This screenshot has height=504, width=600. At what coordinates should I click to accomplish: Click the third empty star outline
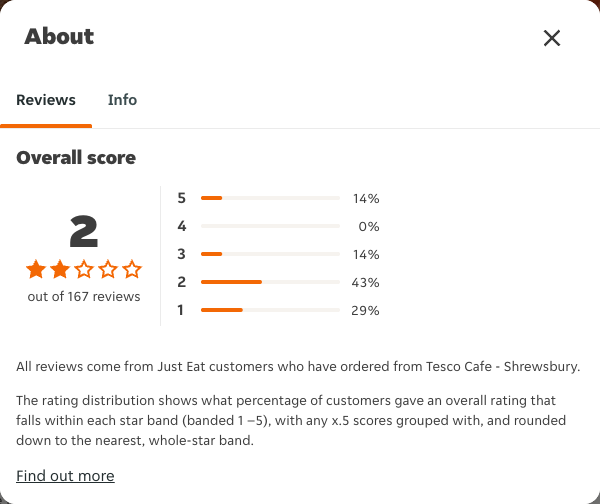tap(84, 269)
